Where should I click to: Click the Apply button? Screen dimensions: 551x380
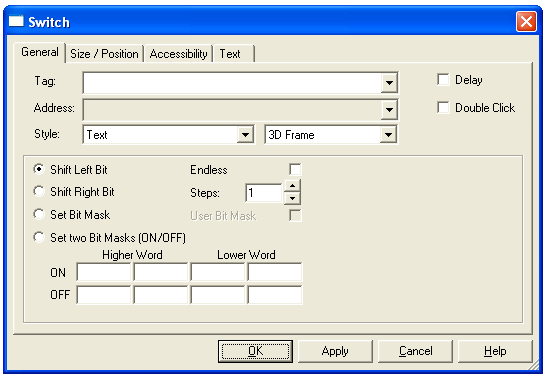[335, 351]
